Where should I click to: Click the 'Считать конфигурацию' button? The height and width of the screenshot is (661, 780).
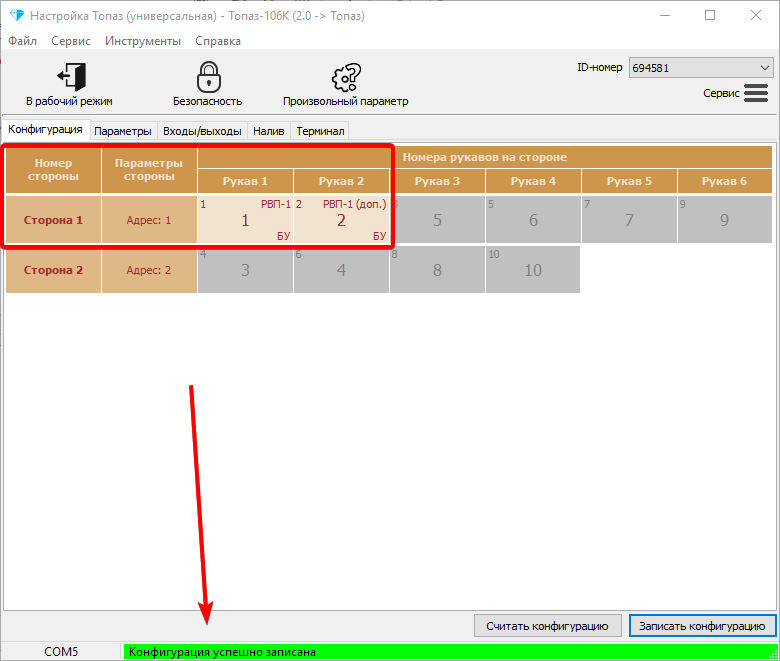point(547,626)
